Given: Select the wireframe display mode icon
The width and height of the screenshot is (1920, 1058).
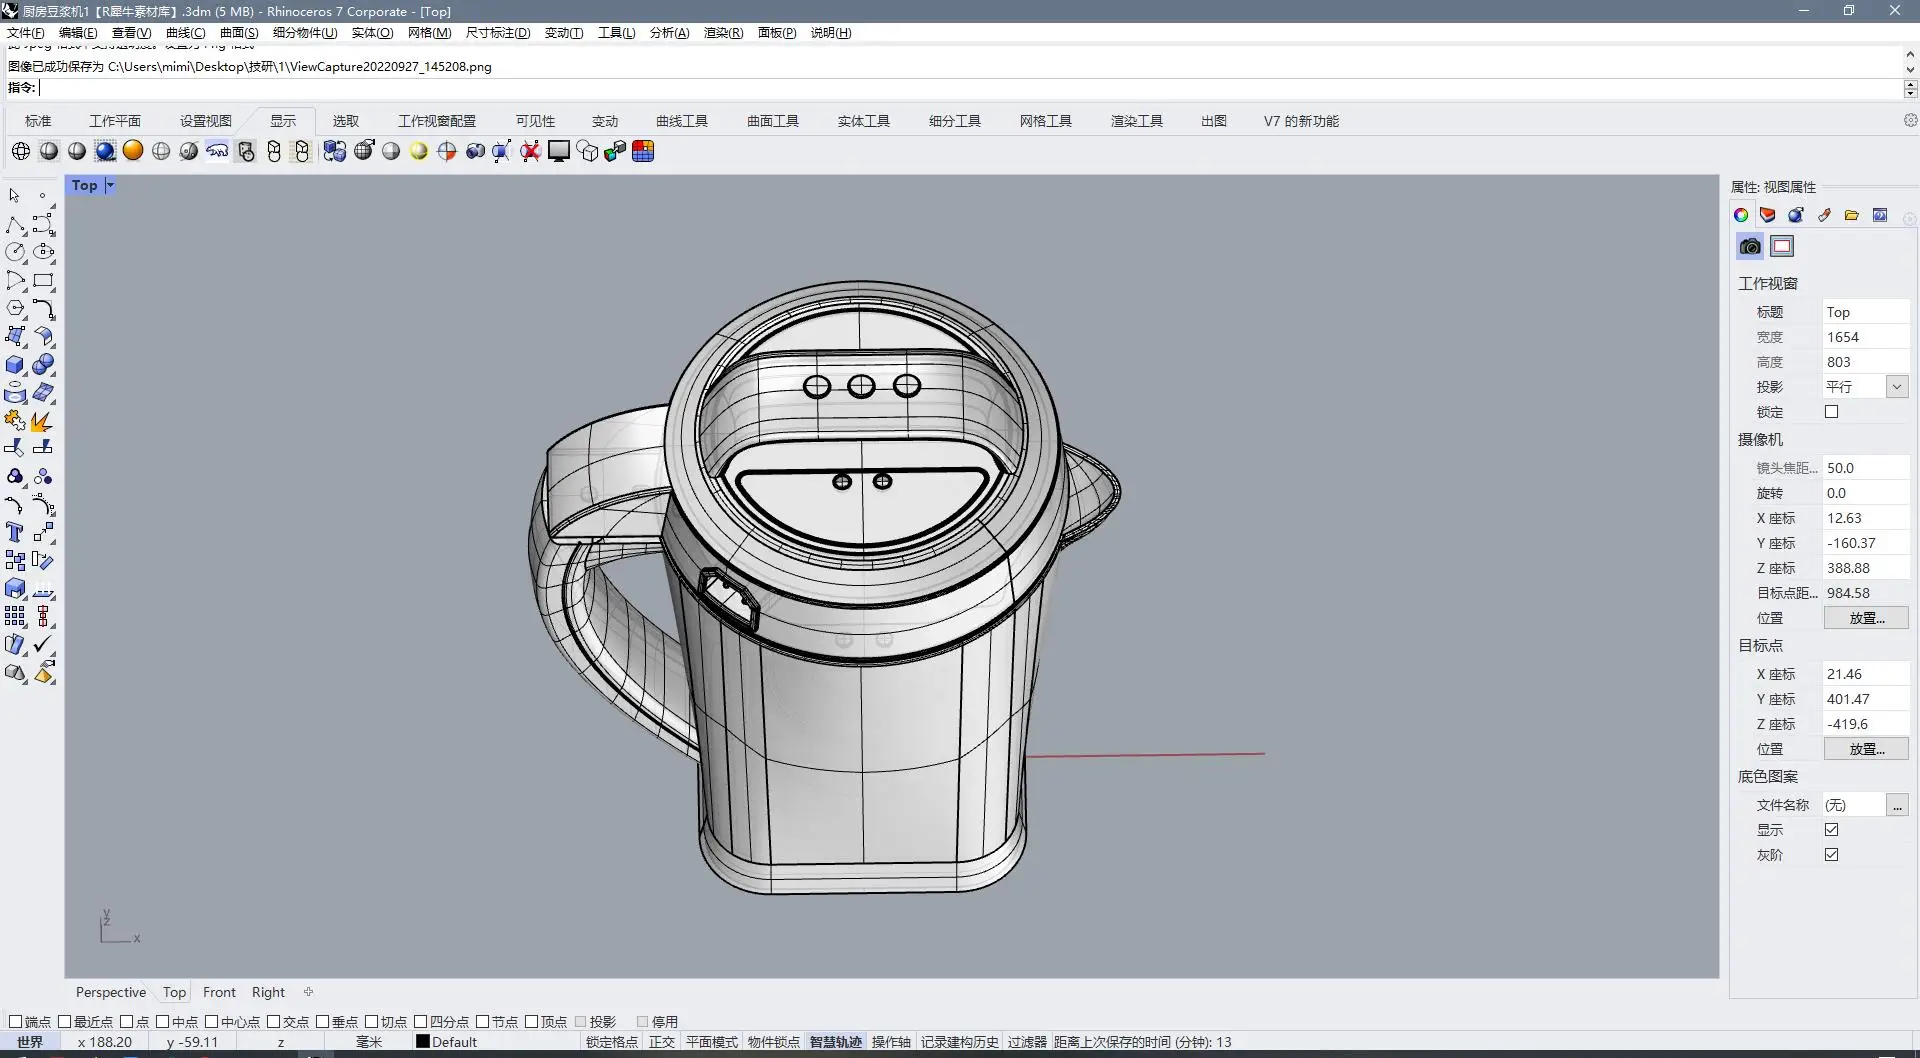Looking at the screenshot, I should click(21, 151).
